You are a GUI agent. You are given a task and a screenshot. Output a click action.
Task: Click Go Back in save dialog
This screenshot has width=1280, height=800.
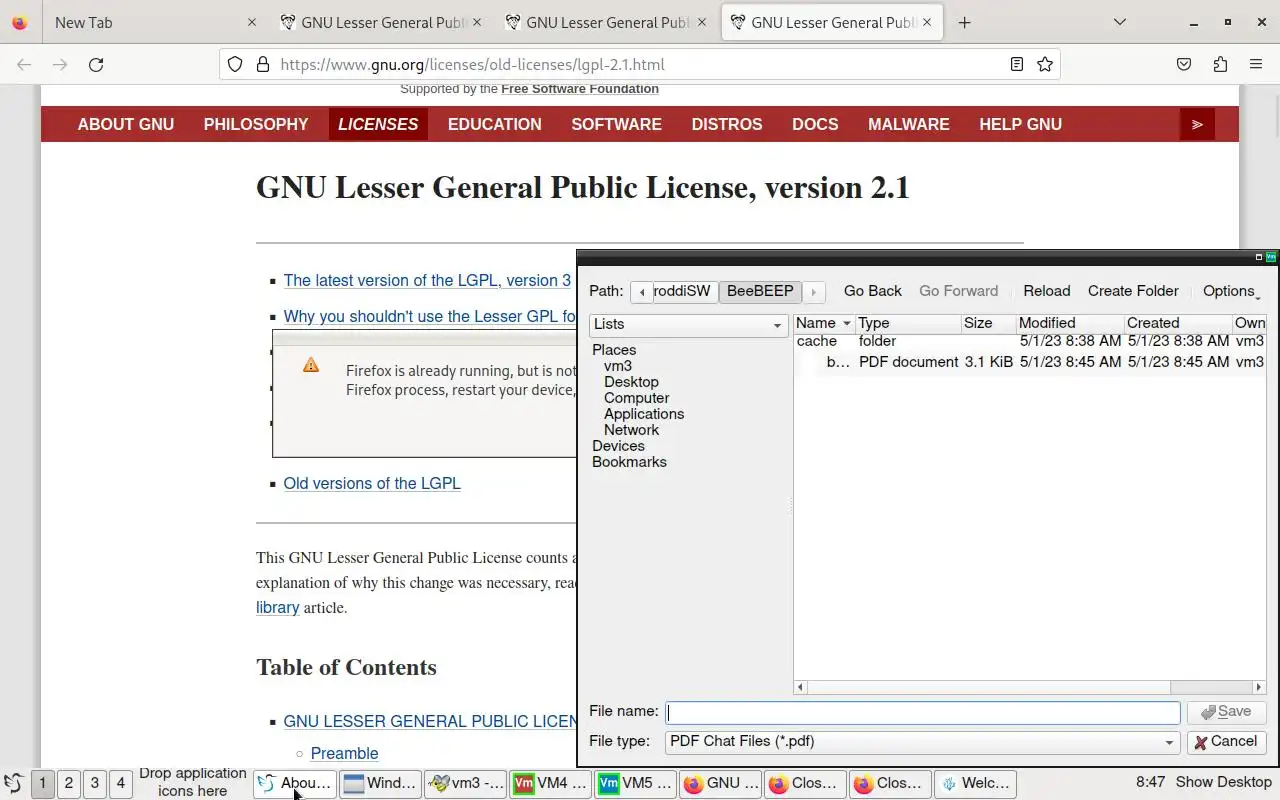[x=873, y=291]
